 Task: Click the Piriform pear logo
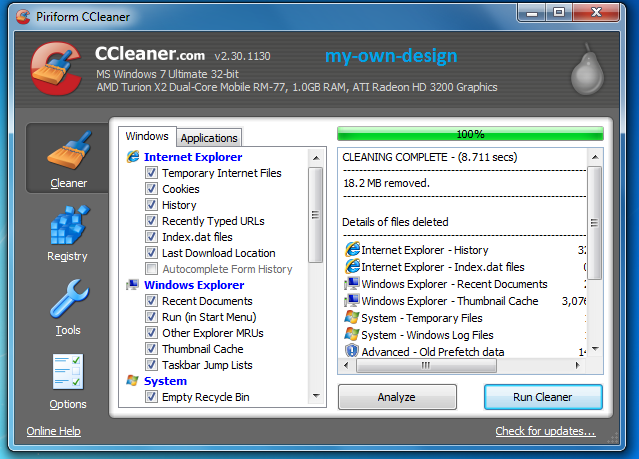pos(587,69)
